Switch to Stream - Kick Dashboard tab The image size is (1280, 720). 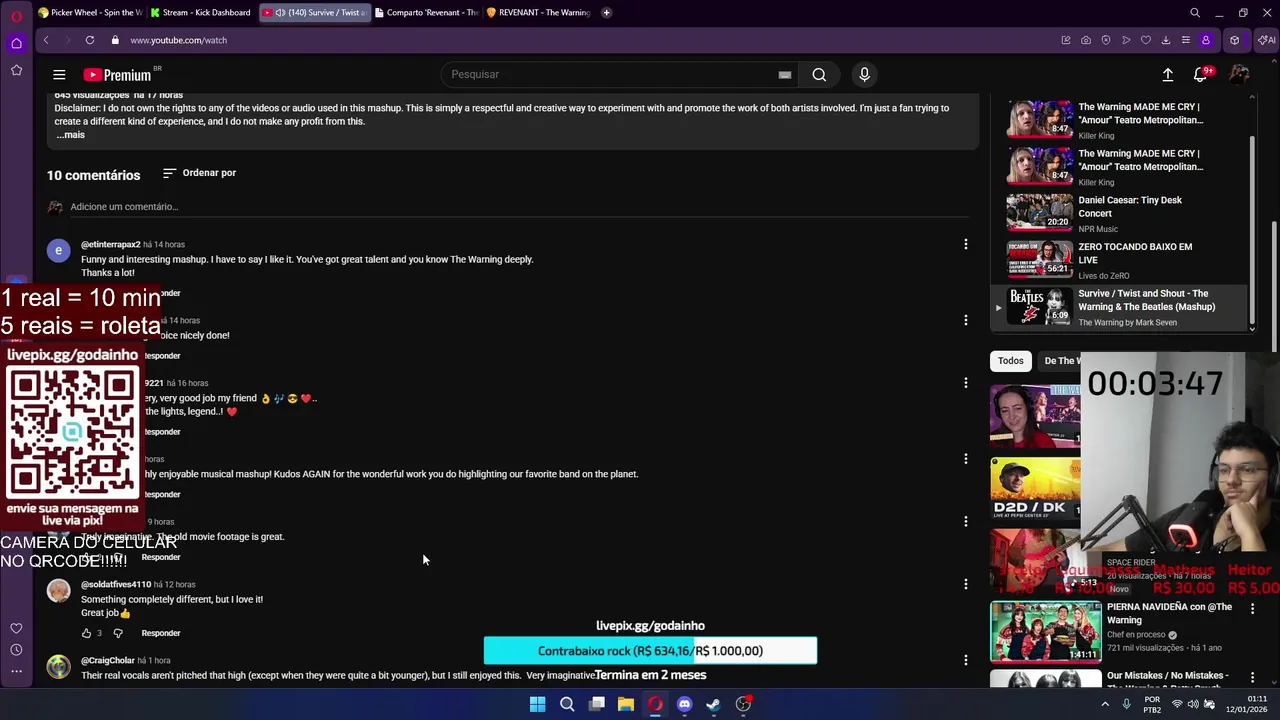[x=200, y=13]
